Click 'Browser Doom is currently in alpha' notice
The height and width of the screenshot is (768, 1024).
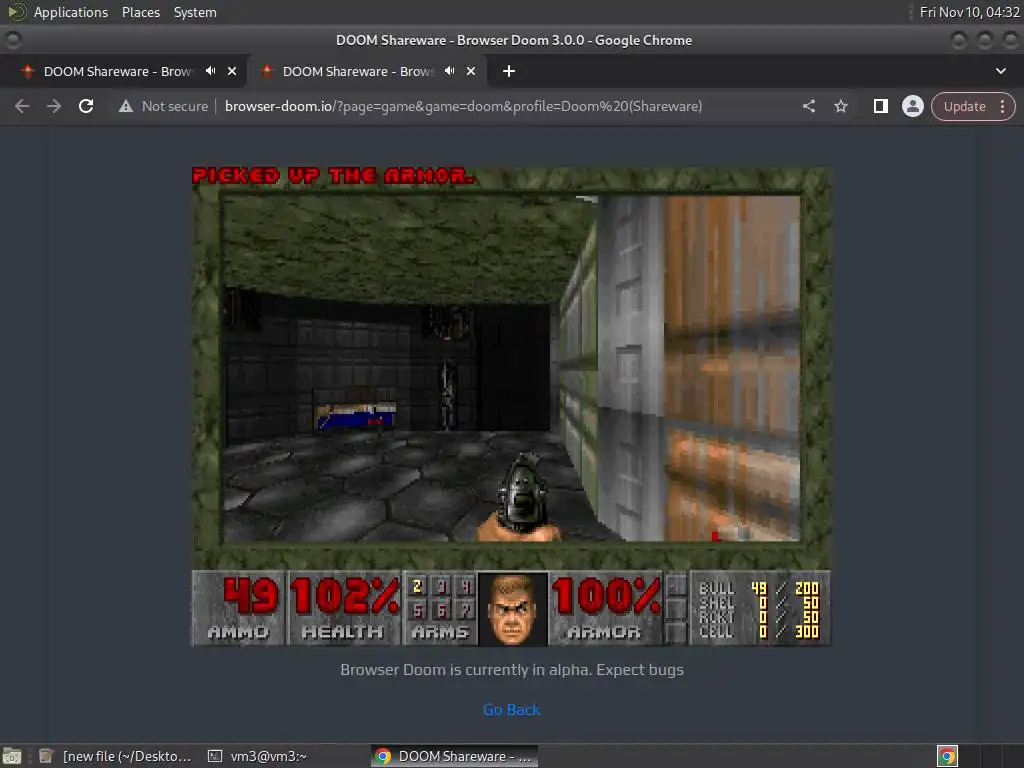[511, 669]
